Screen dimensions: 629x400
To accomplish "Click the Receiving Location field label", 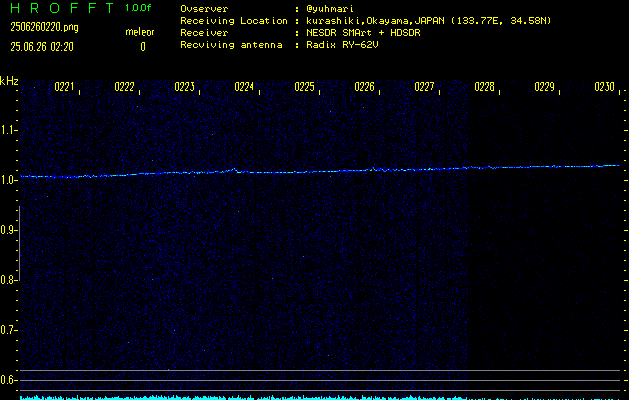I will (x=234, y=21).
